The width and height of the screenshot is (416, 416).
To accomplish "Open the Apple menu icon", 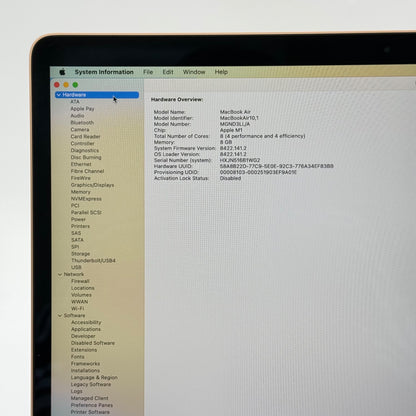I will pyautogui.click(x=62, y=72).
